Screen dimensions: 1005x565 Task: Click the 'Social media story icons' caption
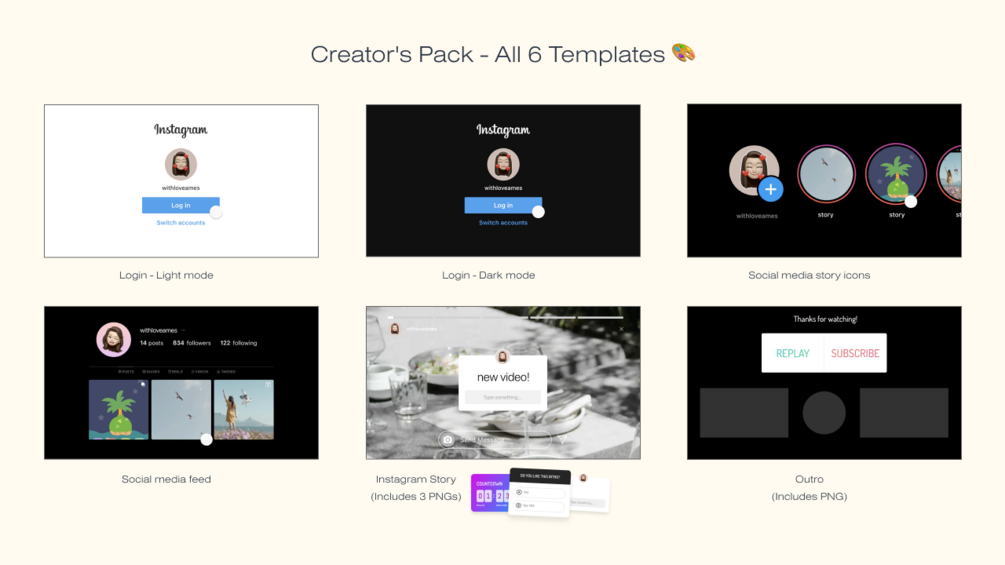click(809, 275)
